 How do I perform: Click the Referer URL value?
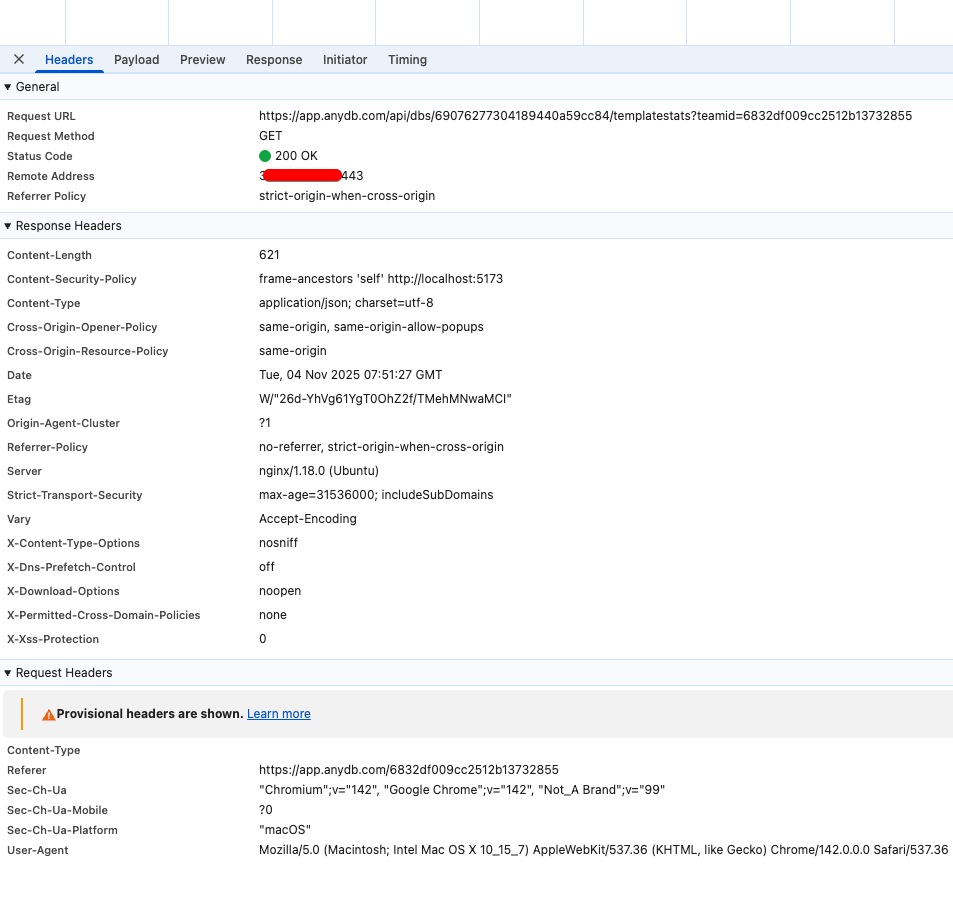click(408, 770)
